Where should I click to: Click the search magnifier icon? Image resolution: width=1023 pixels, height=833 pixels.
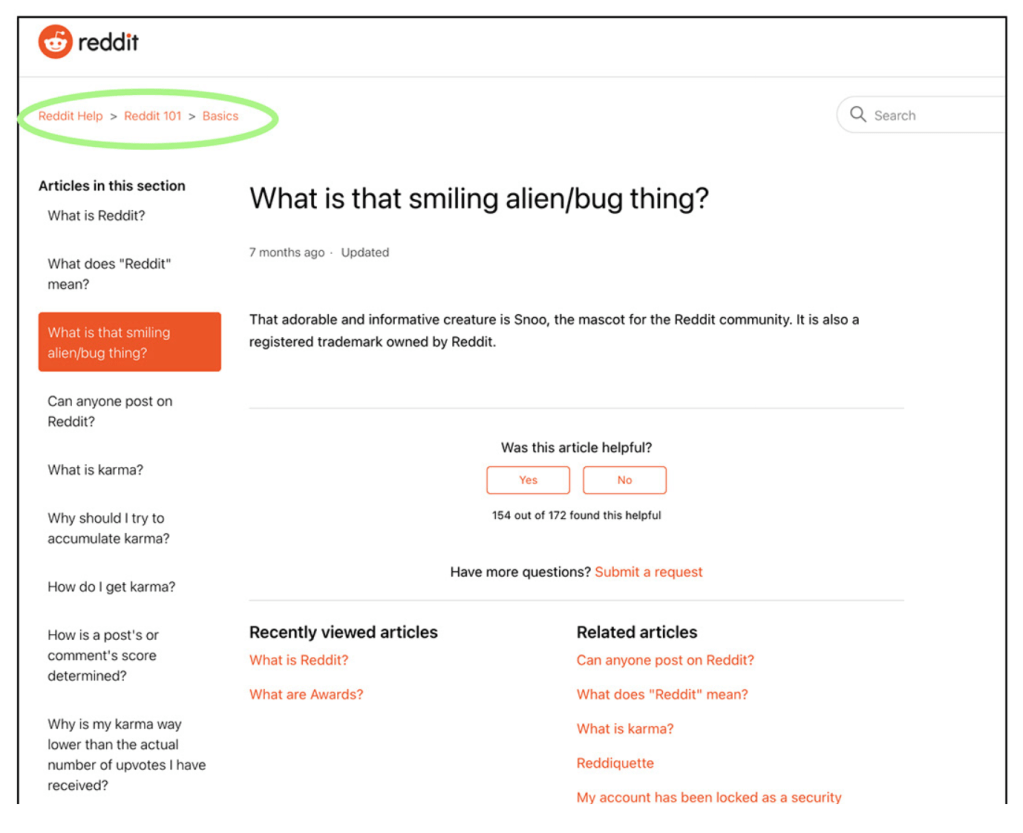(x=858, y=115)
